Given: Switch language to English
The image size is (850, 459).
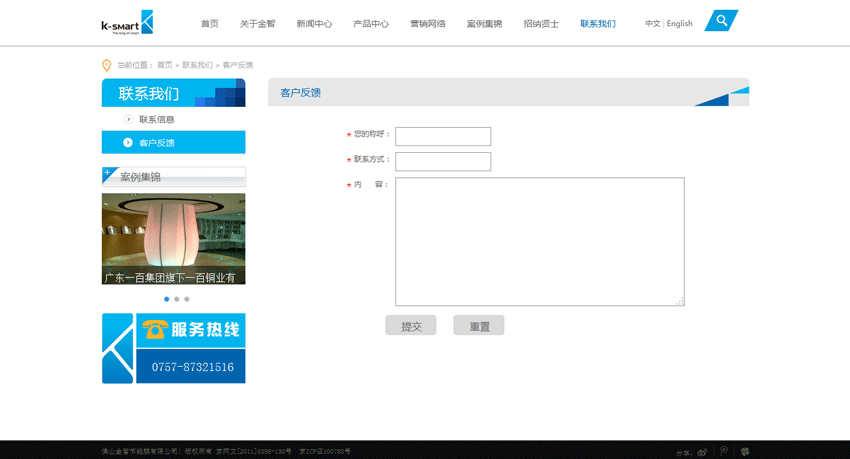Looking at the screenshot, I should pos(680,23).
